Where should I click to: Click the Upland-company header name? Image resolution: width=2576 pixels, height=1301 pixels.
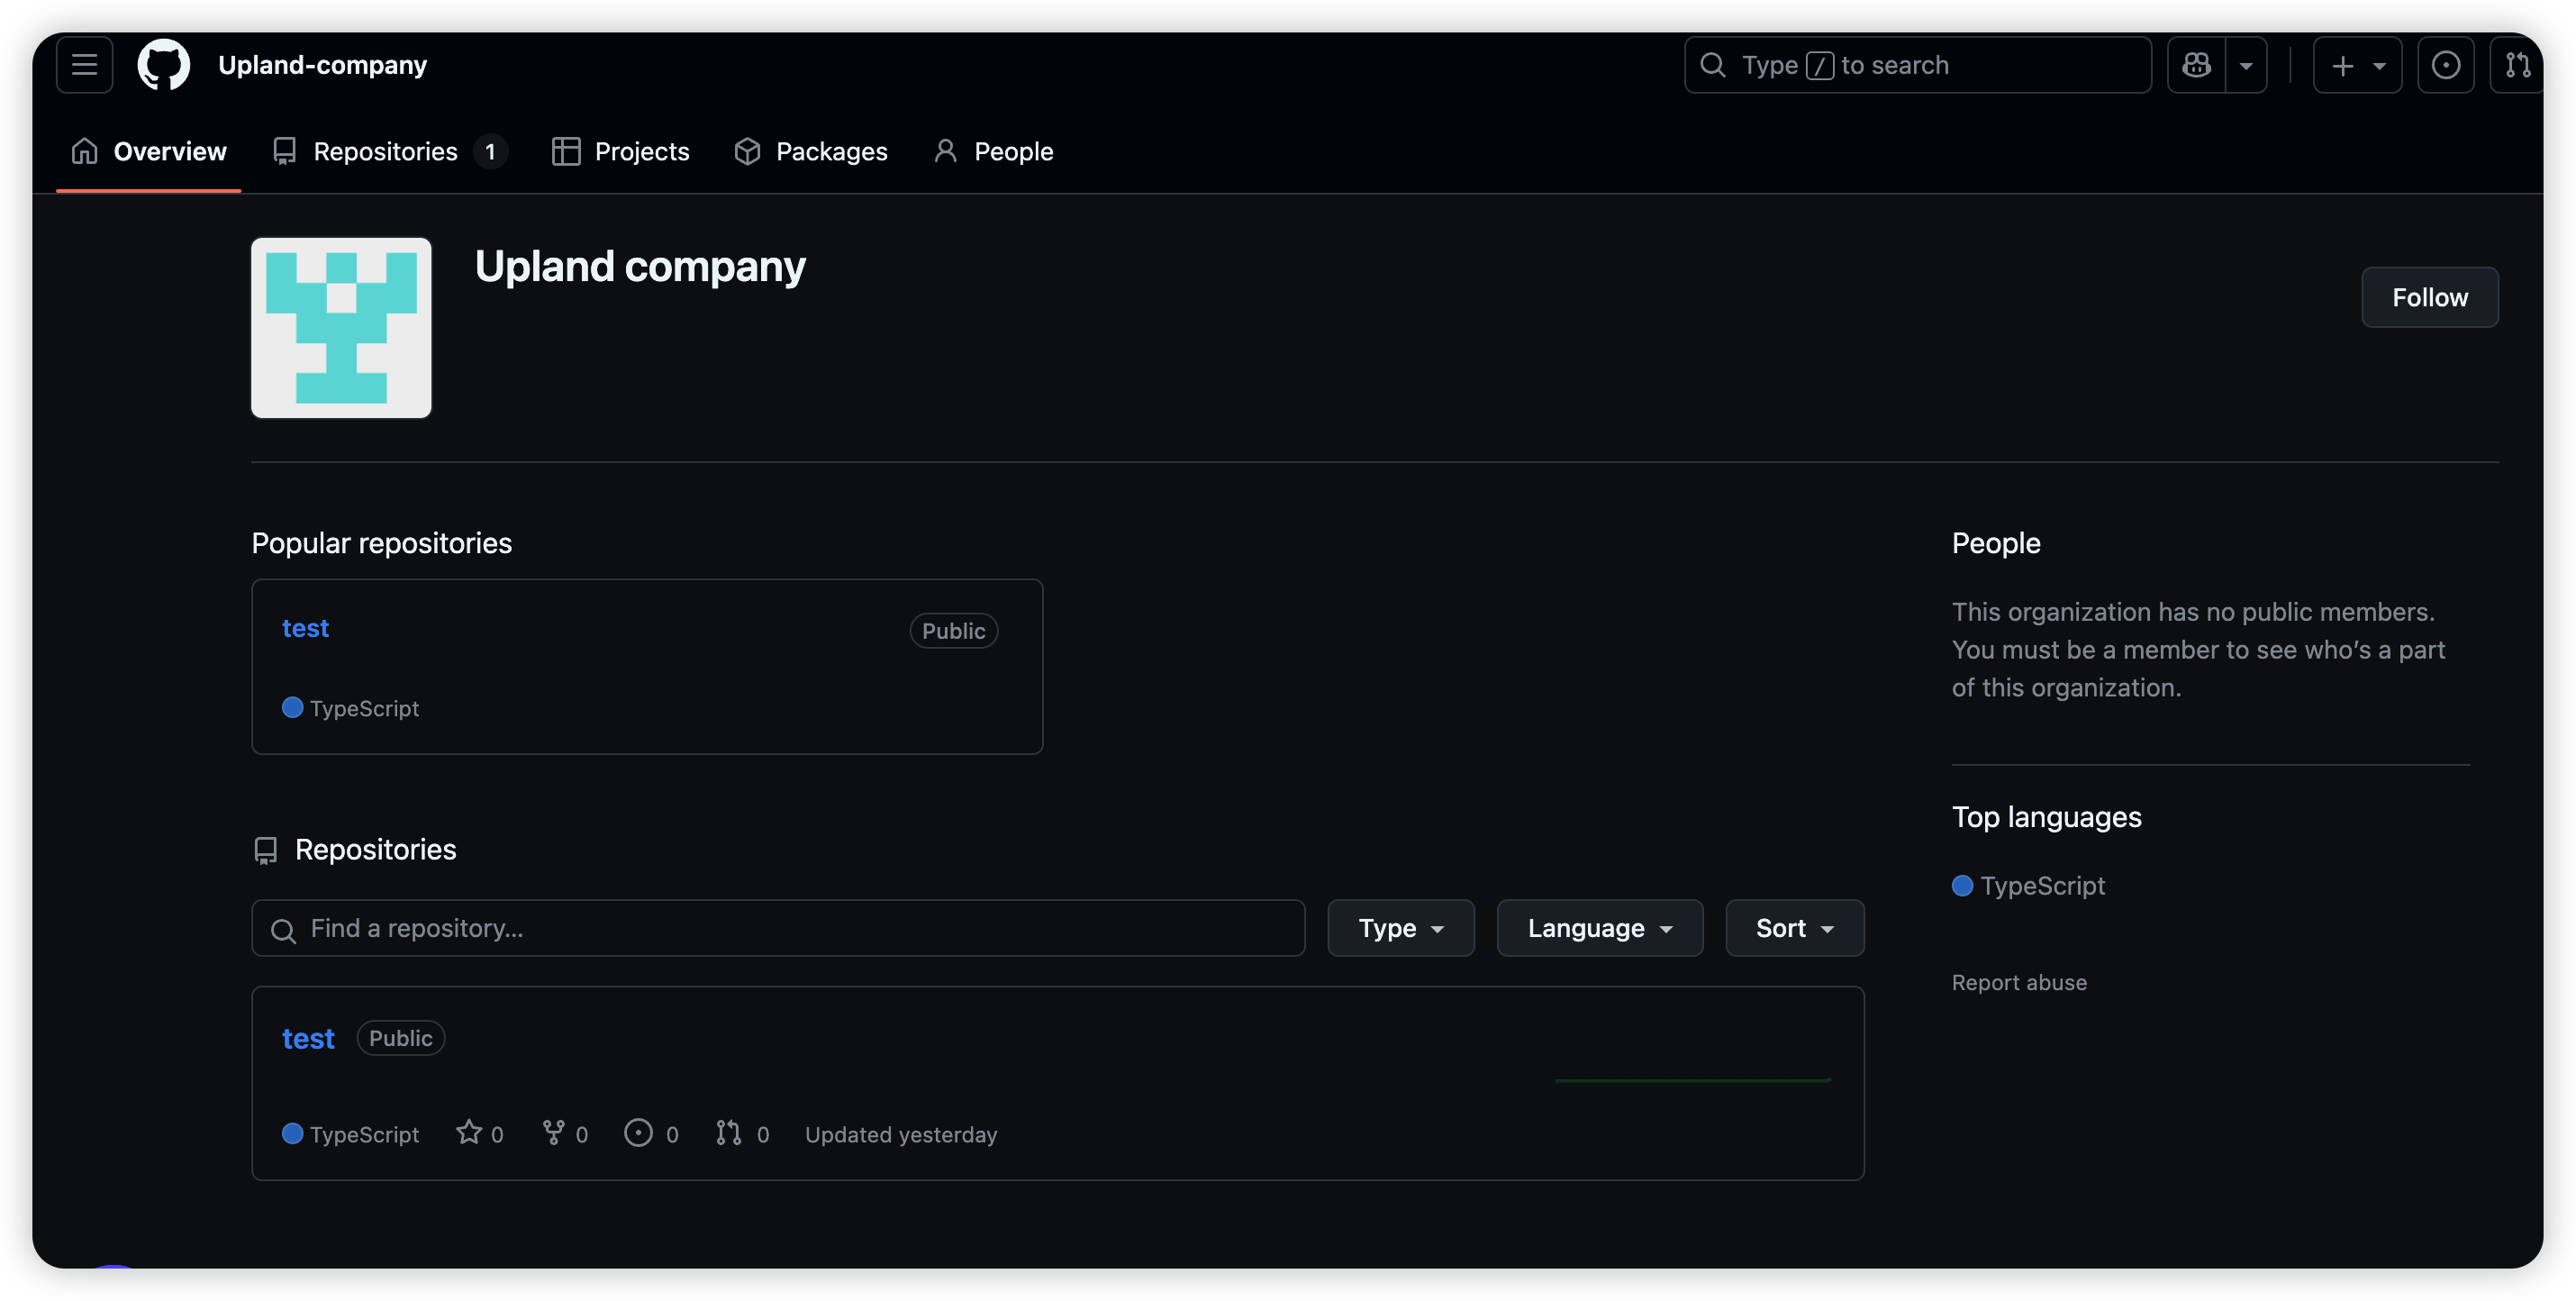pyautogui.click(x=322, y=65)
